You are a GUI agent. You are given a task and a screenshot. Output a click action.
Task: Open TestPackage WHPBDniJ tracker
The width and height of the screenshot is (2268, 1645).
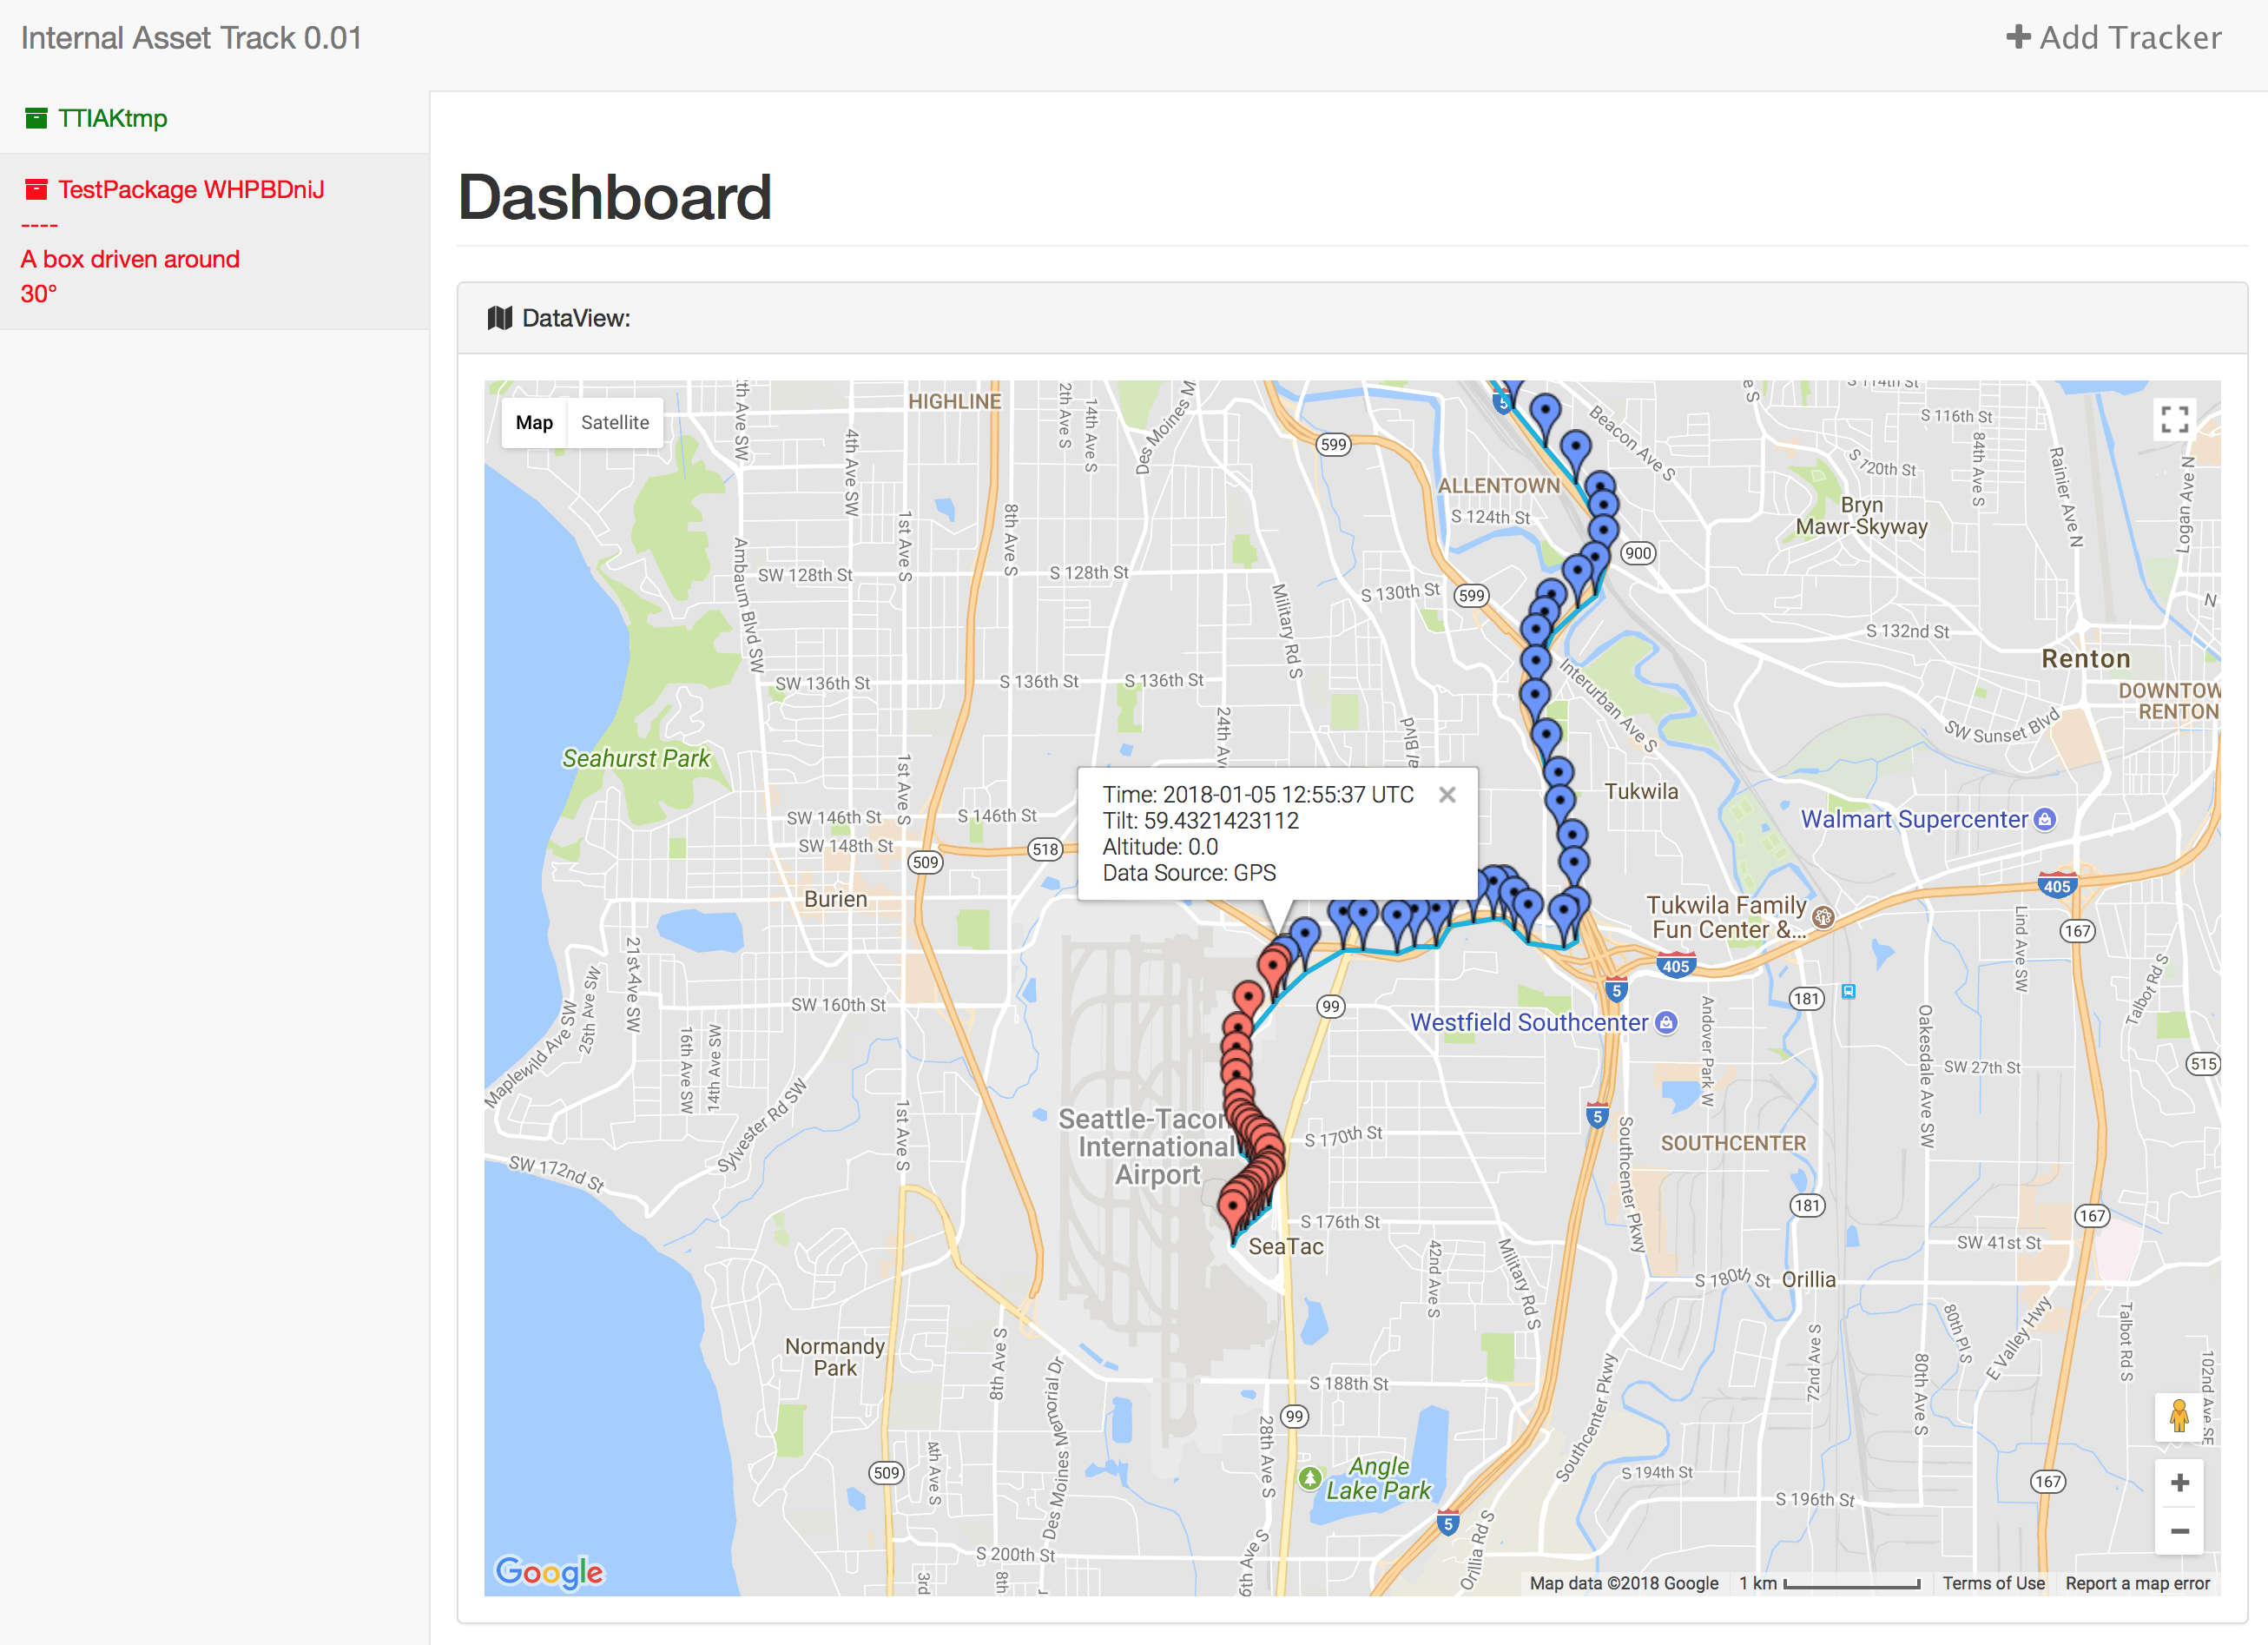pyautogui.click(x=190, y=190)
